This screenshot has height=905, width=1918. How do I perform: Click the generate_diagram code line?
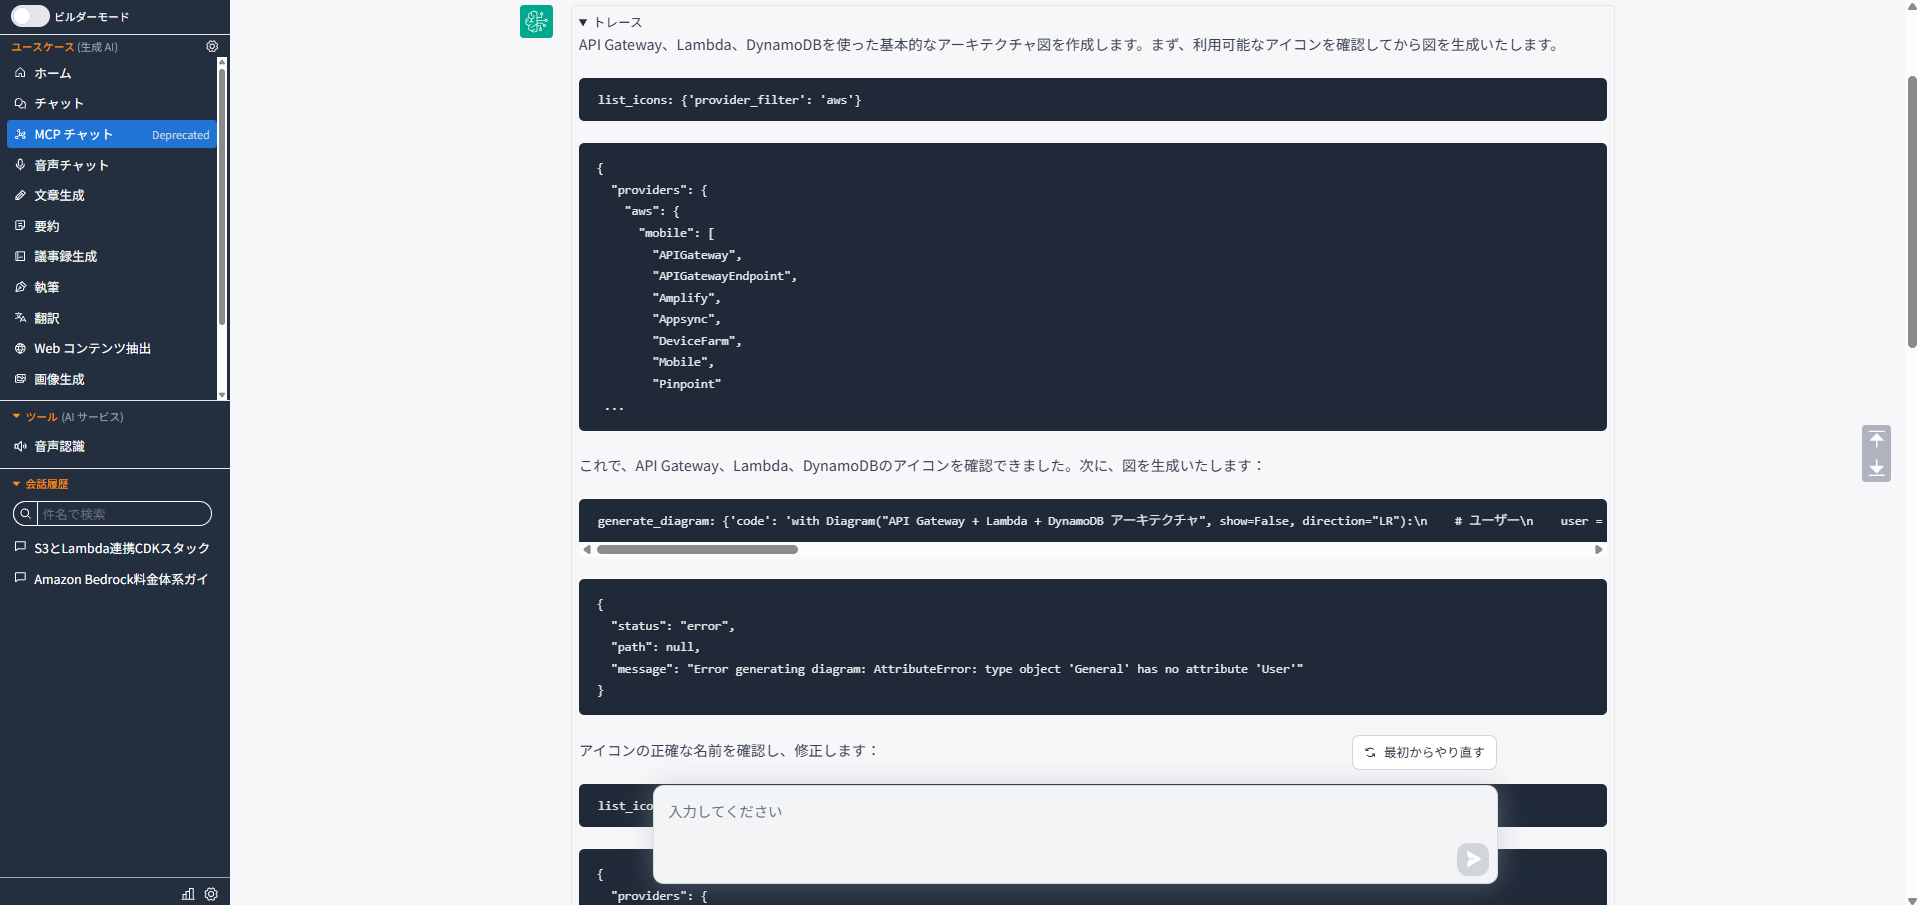1092,521
